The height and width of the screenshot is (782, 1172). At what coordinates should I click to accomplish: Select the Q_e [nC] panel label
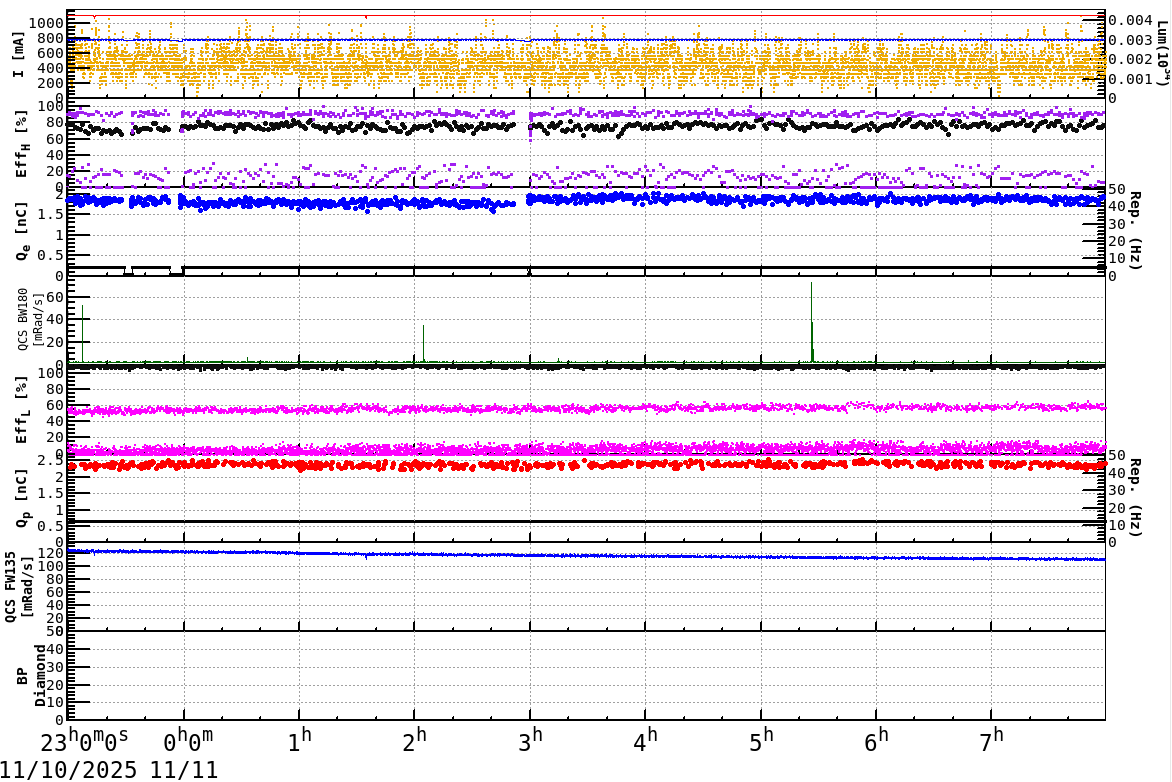pyautogui.click(x=21, y=232)
